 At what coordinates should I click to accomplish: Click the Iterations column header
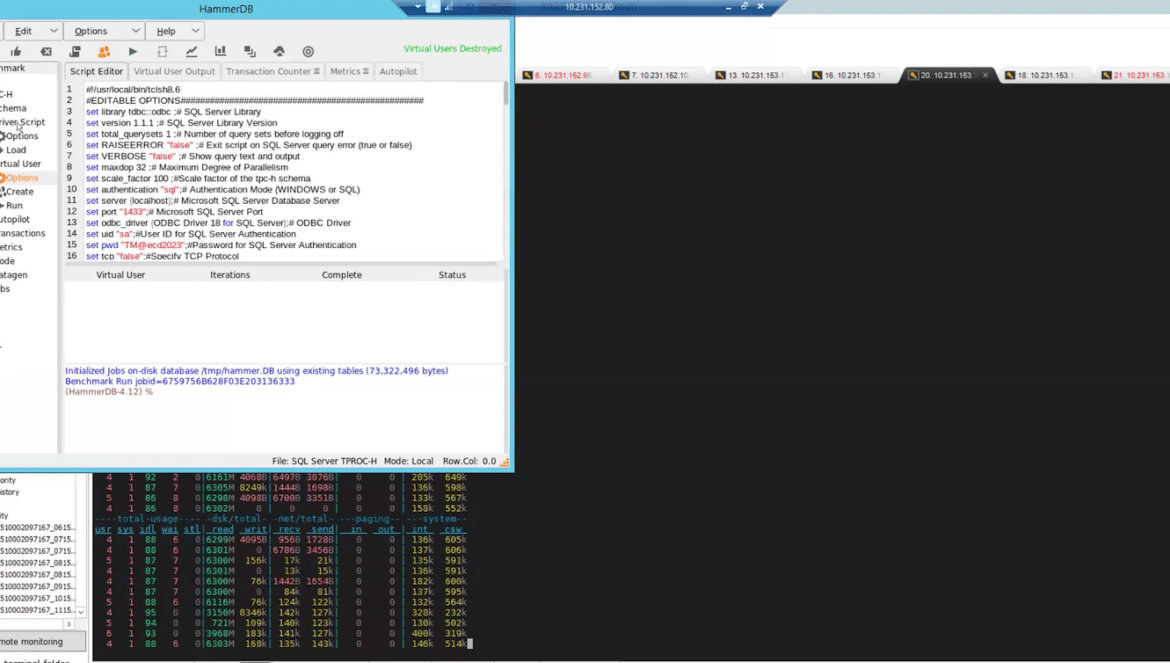pyautogui.click(x=230, y=274)
